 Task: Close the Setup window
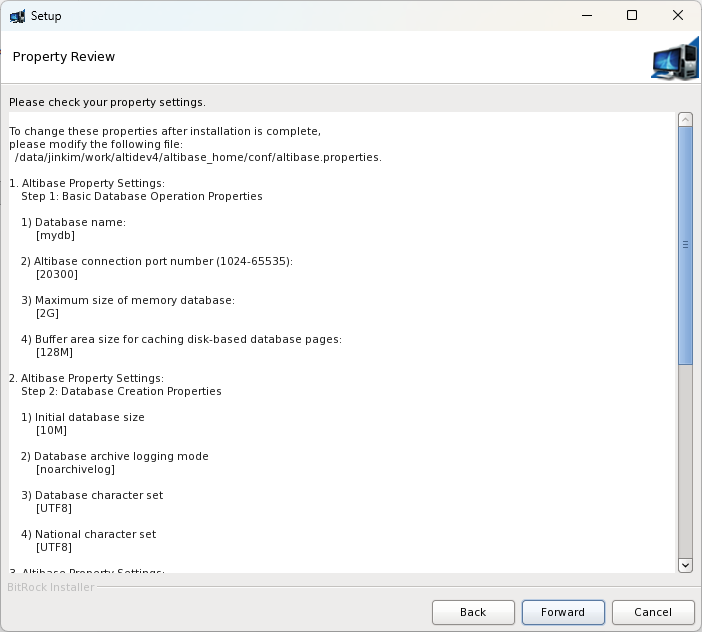point(678,16)
